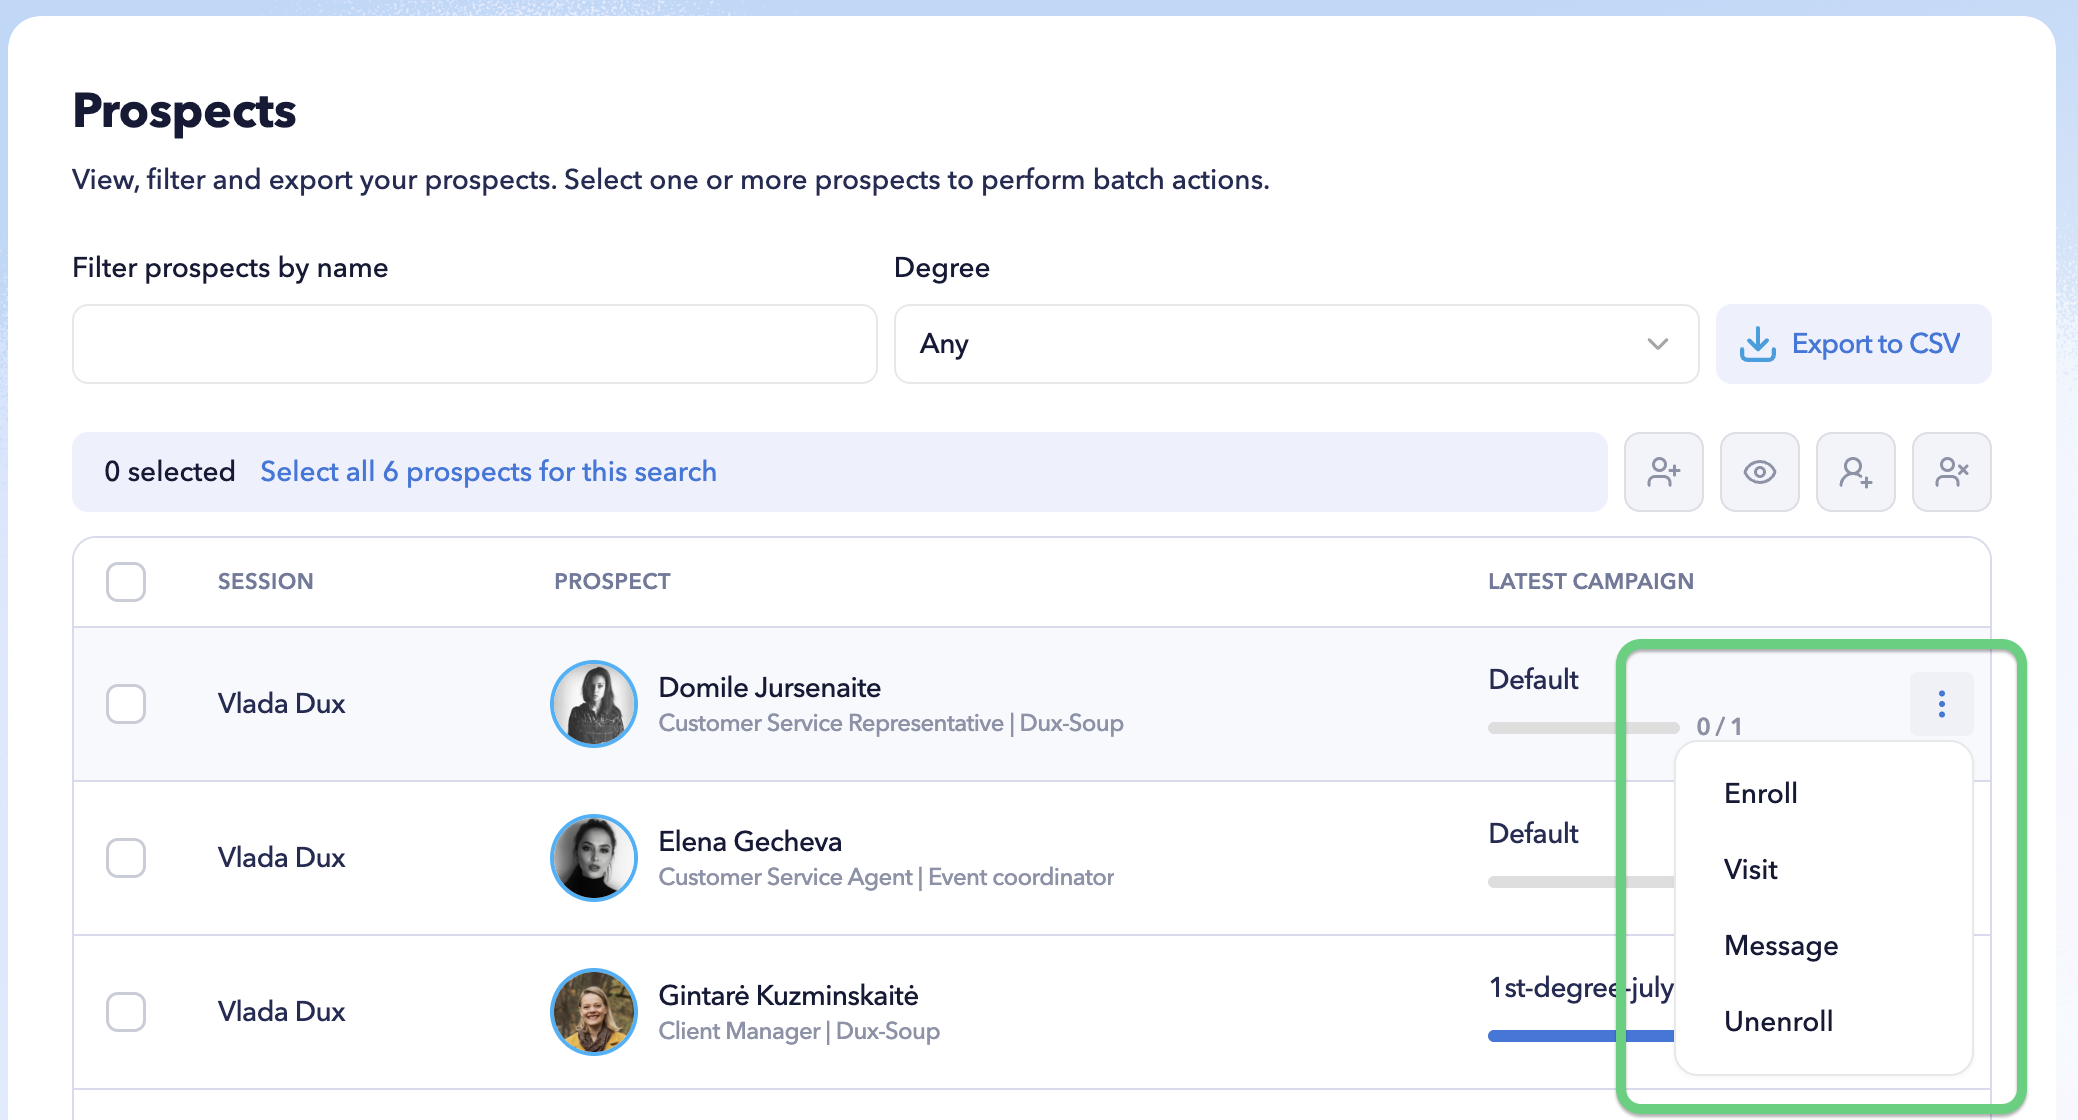Click the blue 1st-degree-july campaign progress bar

(x=1581, y=1036)
